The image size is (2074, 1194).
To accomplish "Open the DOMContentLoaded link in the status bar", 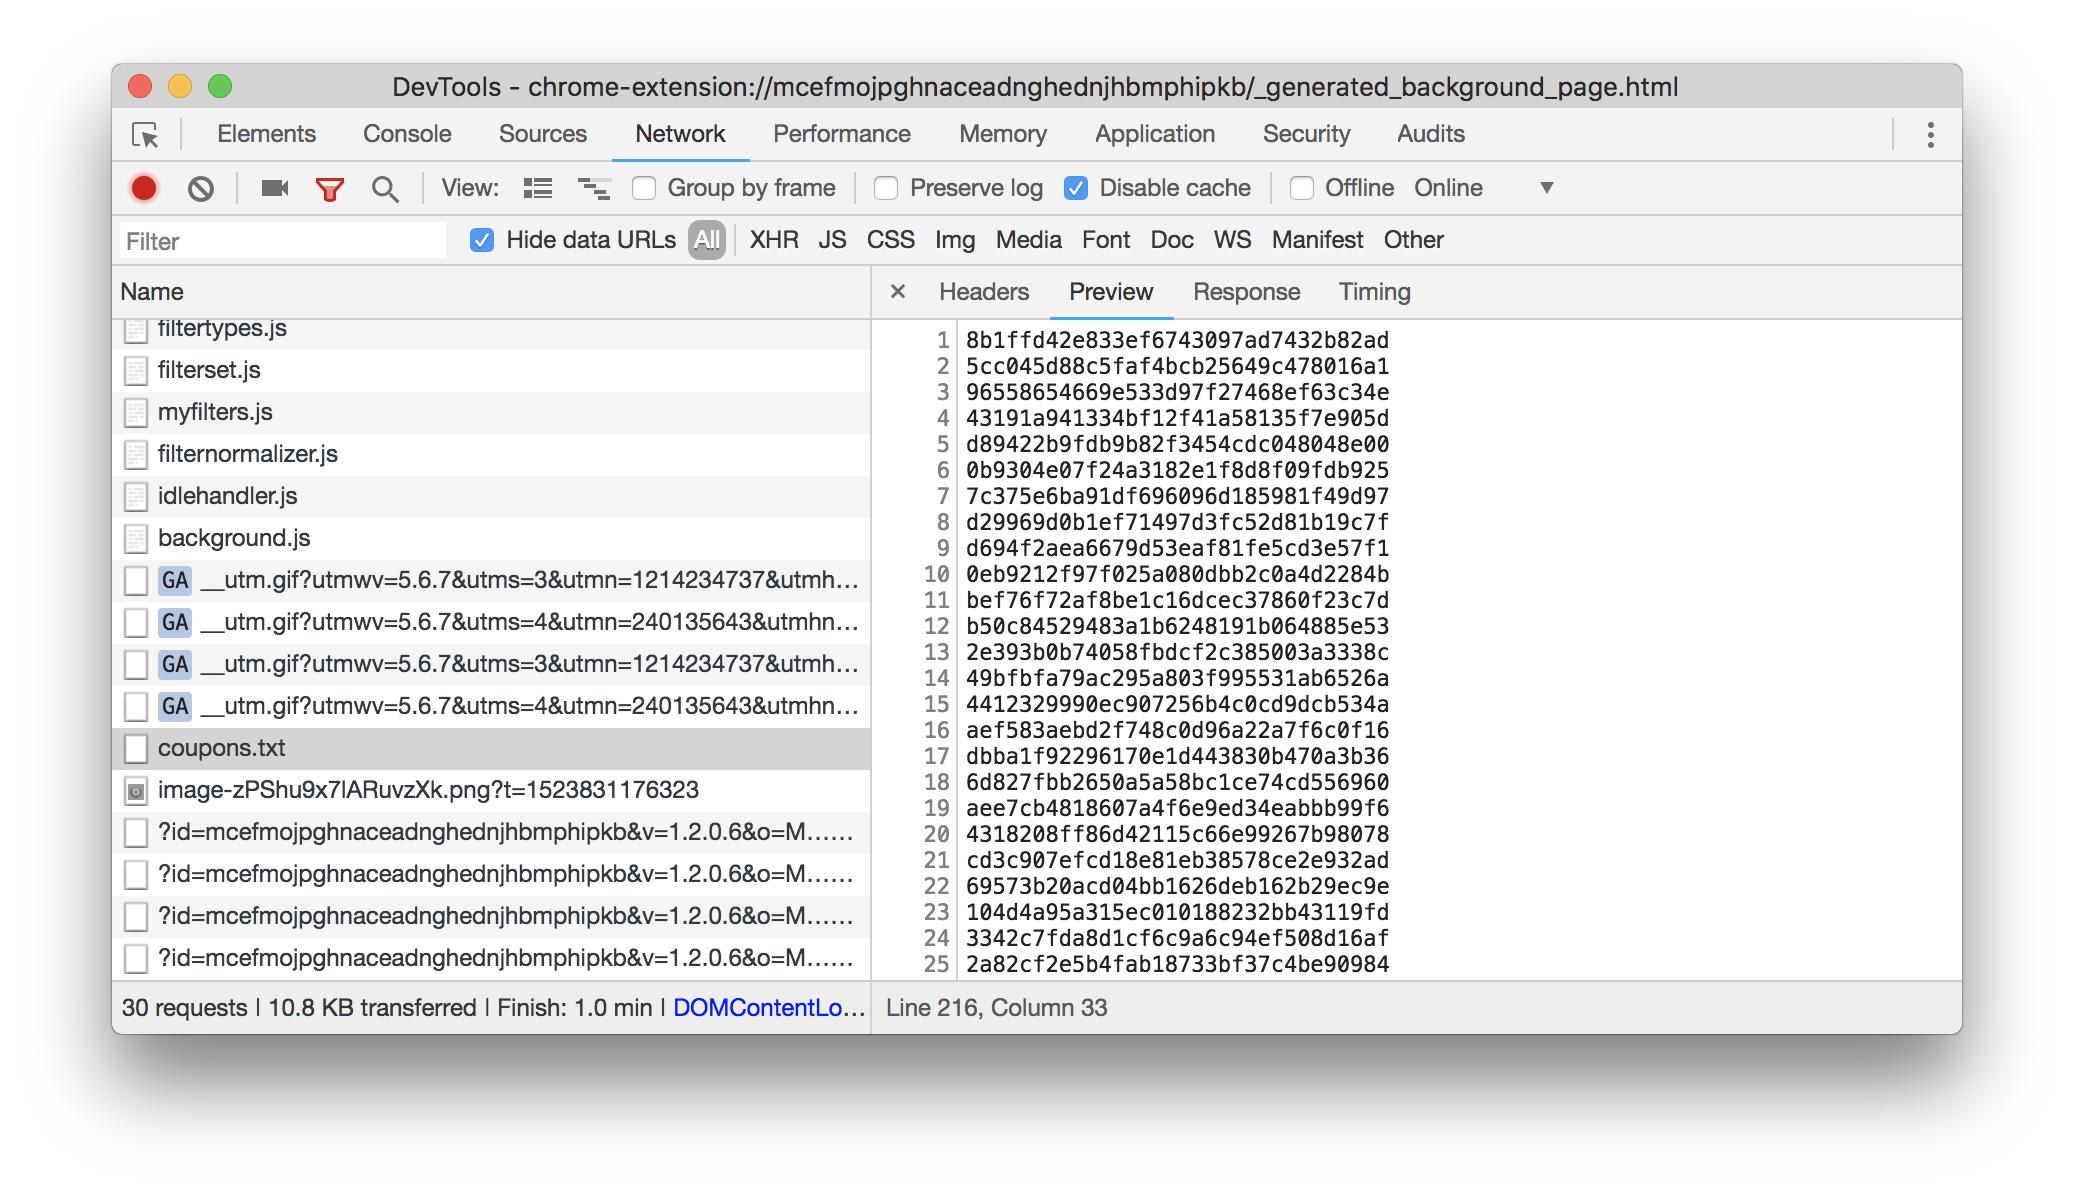I will click(x=768, y=1008).
